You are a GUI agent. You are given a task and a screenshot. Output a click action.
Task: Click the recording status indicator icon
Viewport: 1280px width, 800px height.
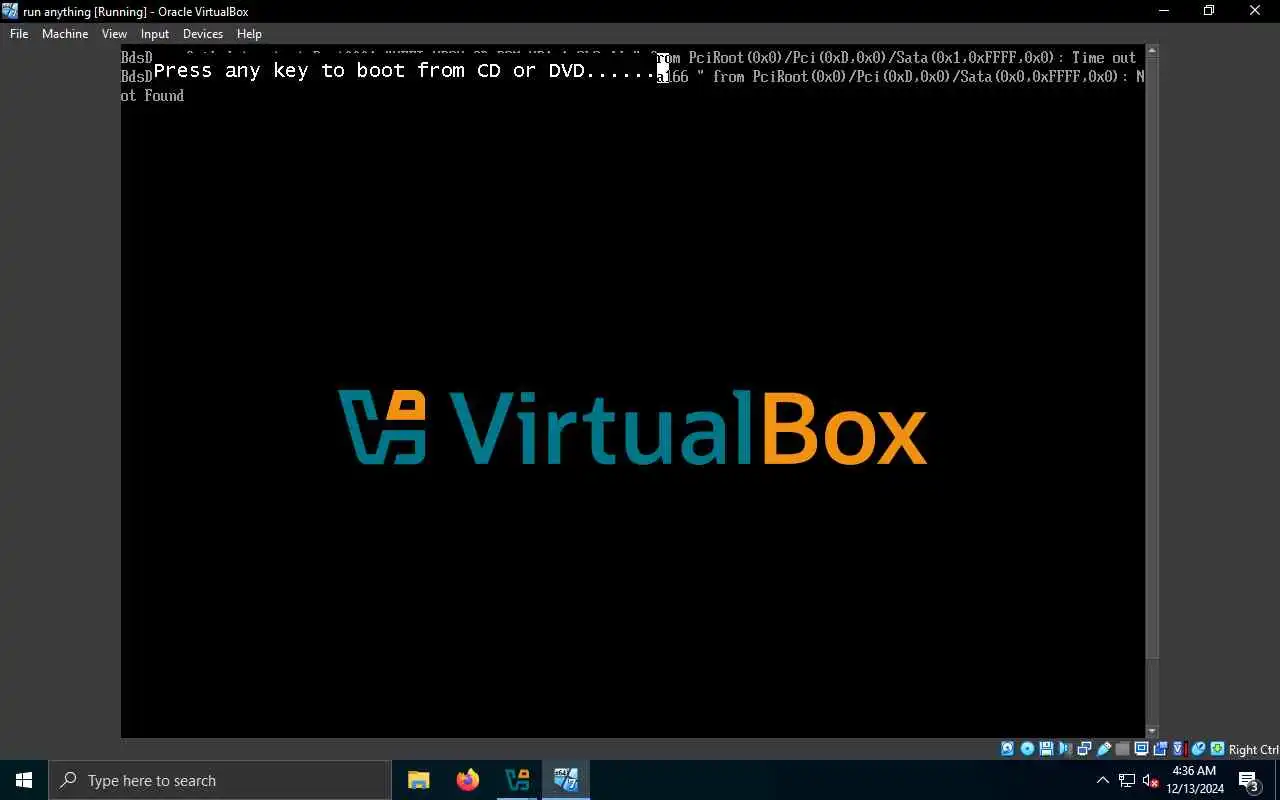pos(1161,749)
